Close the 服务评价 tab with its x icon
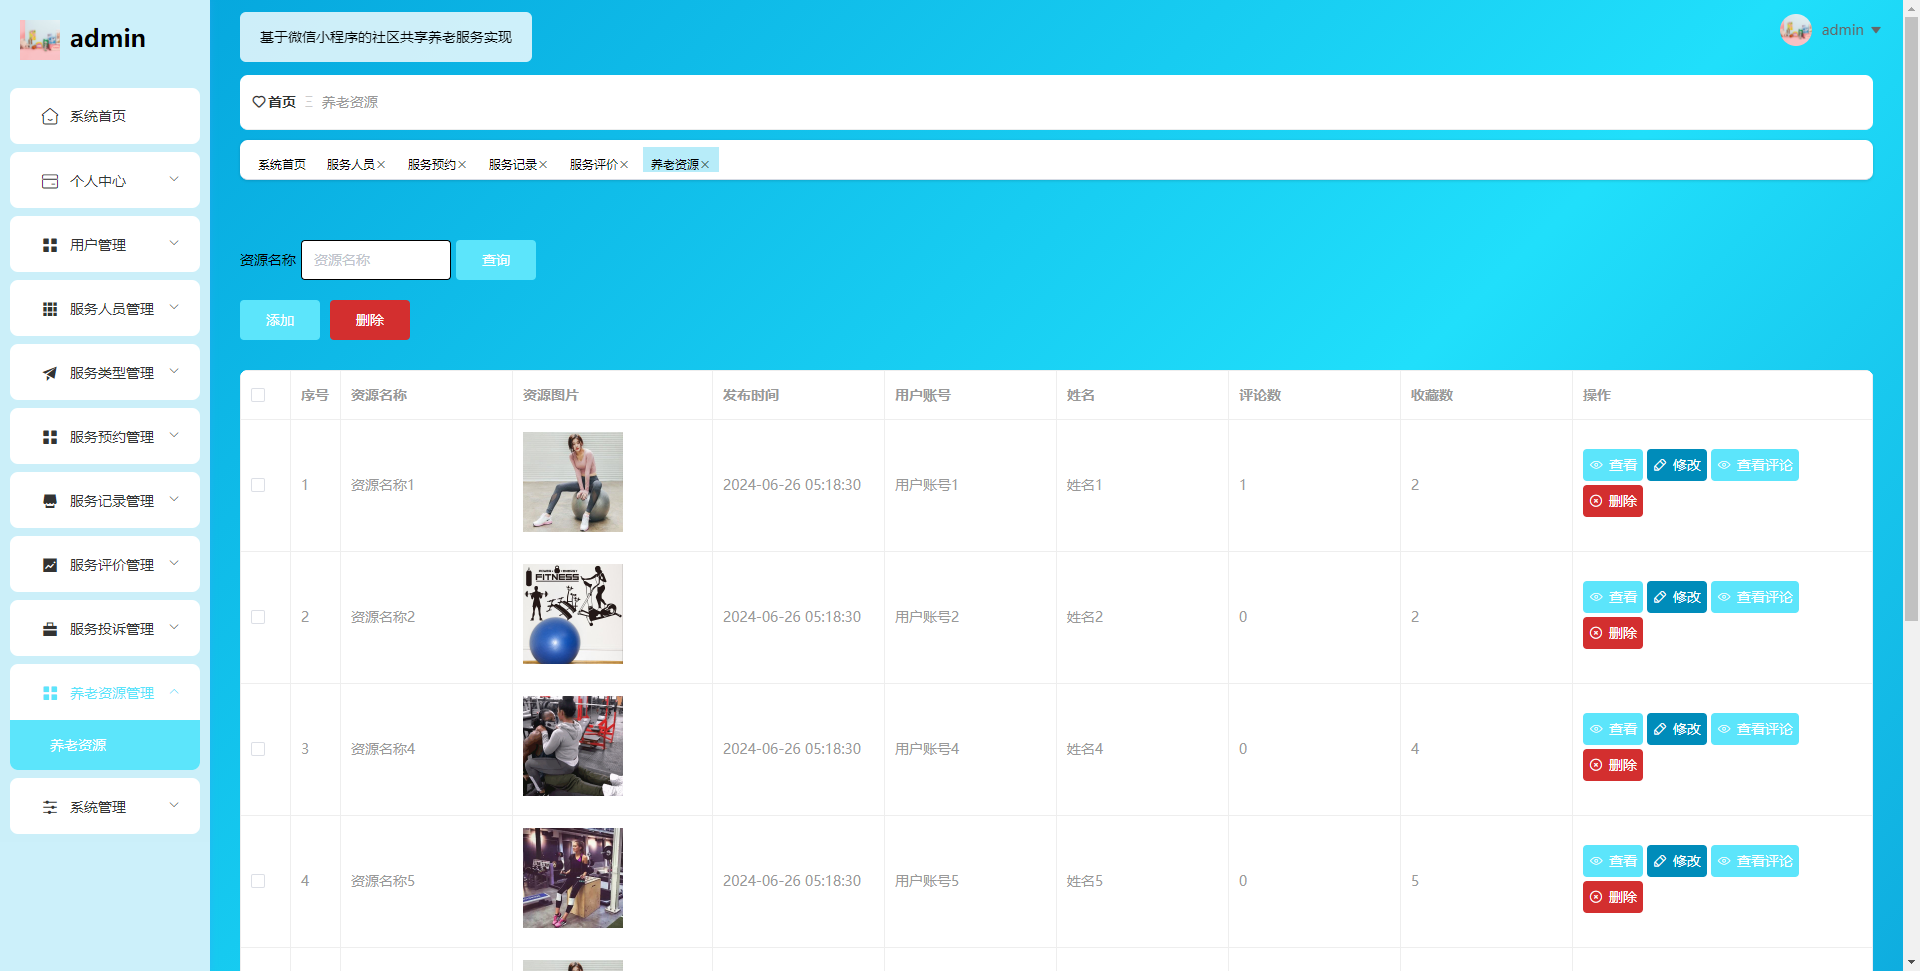This screenshot has height=971, width=1920. click(624, 165)
